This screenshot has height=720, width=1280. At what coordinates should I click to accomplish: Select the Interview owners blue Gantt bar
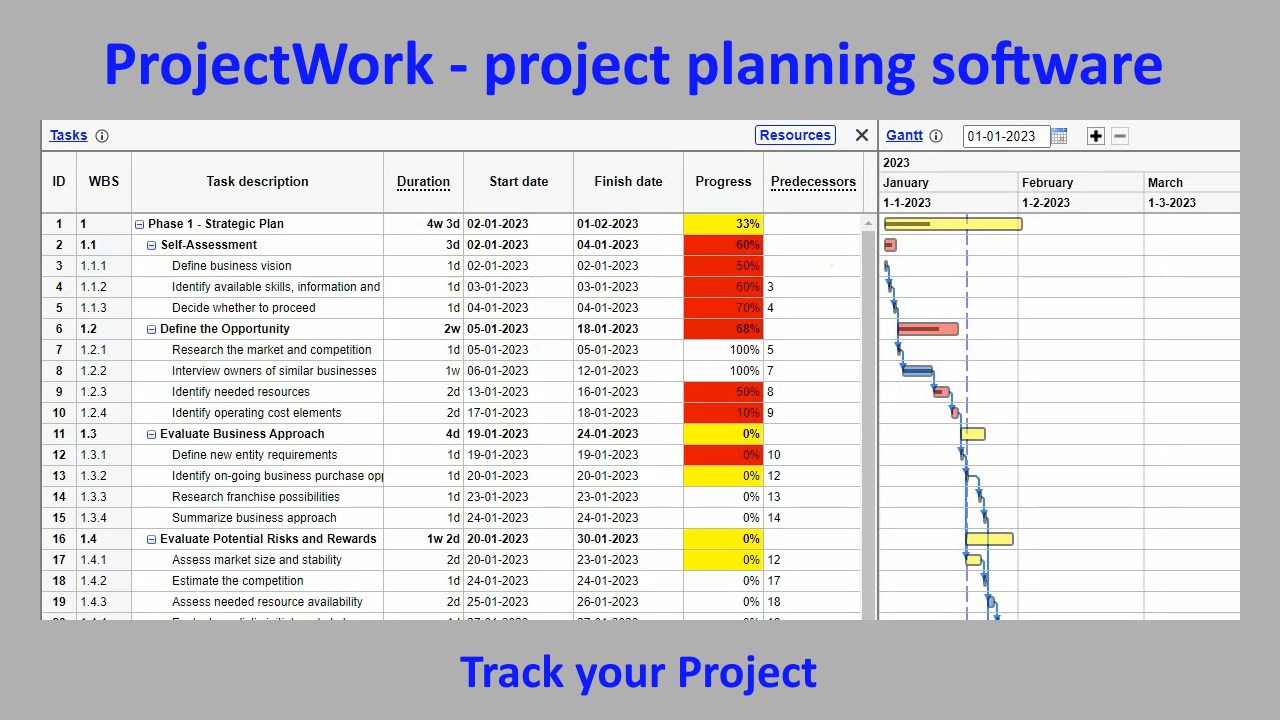point(918,371)
